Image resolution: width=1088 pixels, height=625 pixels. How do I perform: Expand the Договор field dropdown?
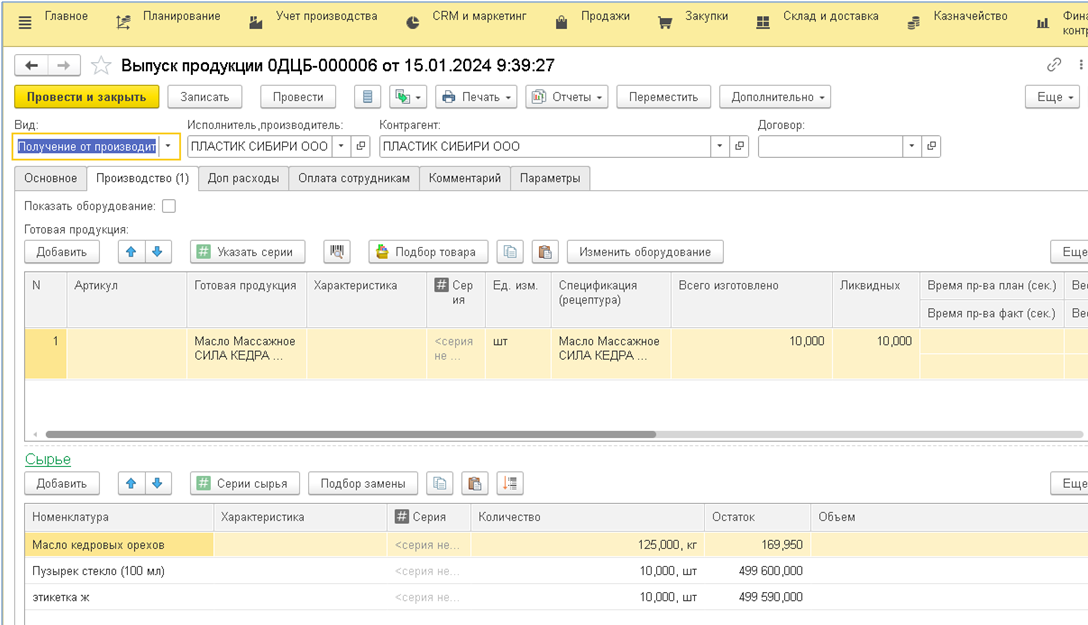[911, 146]
